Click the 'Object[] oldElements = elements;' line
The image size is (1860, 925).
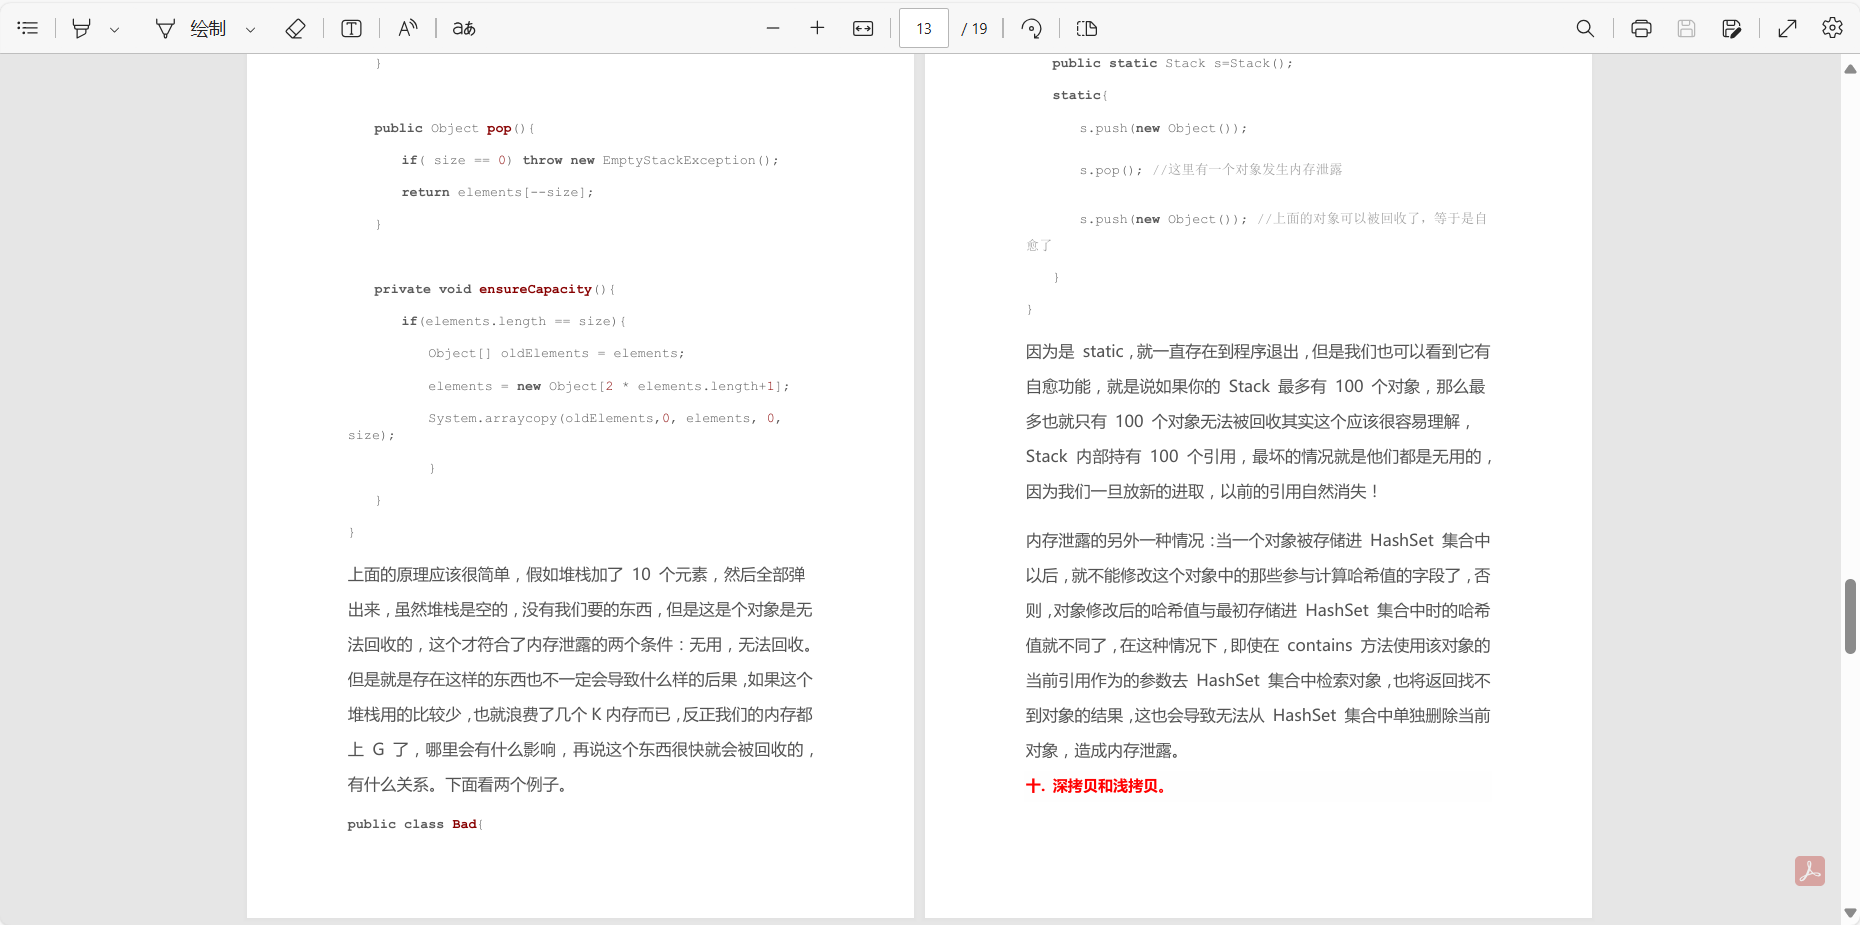[x=556, y=353]
